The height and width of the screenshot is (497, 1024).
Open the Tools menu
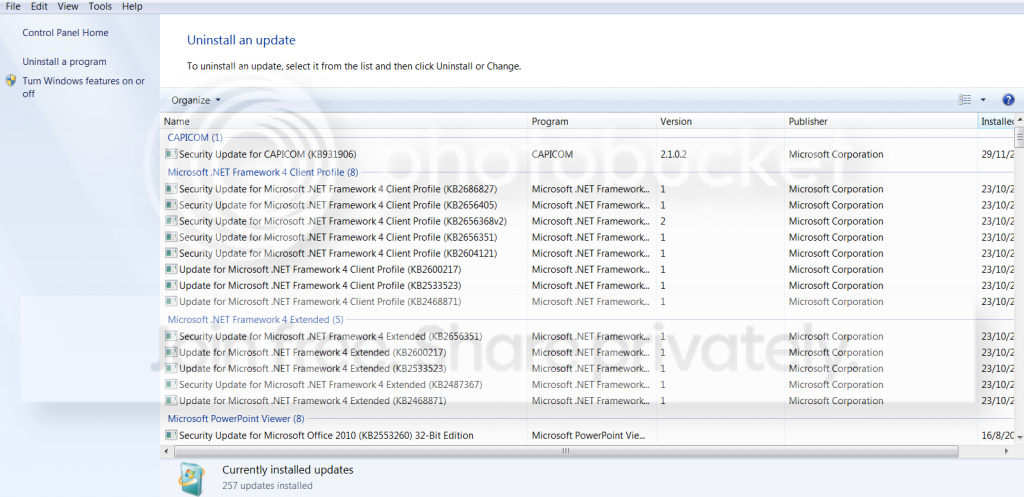(x=100, y=7)
